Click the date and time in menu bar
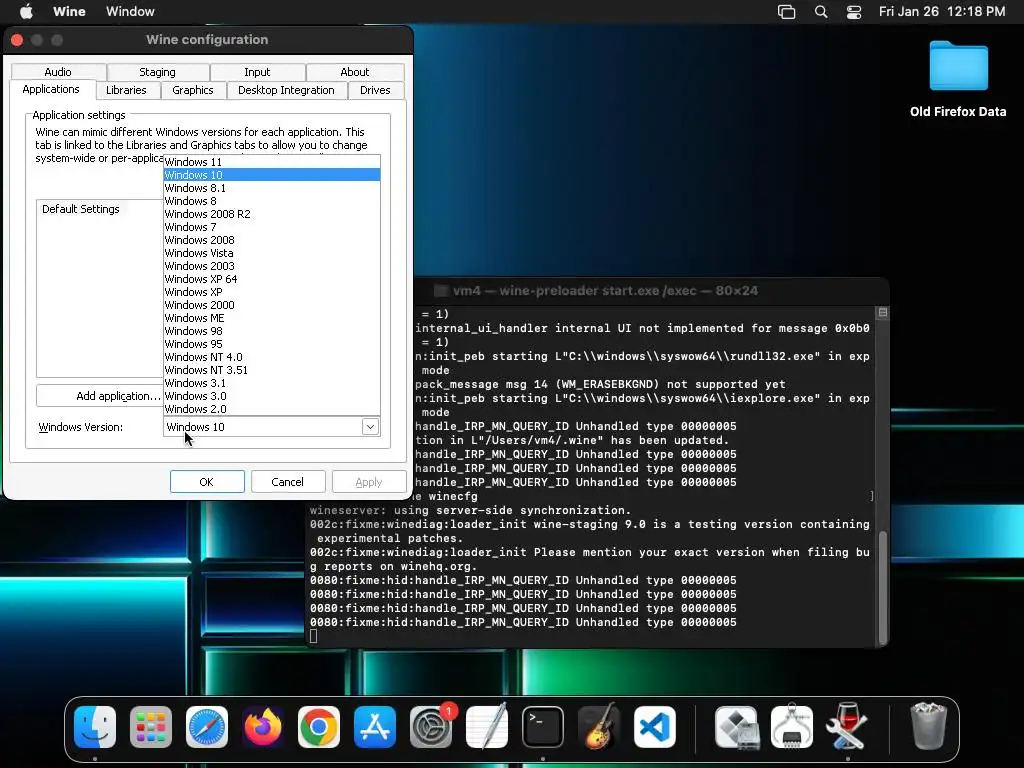This screenshot has height=768, width=1024. pos(942,11)
